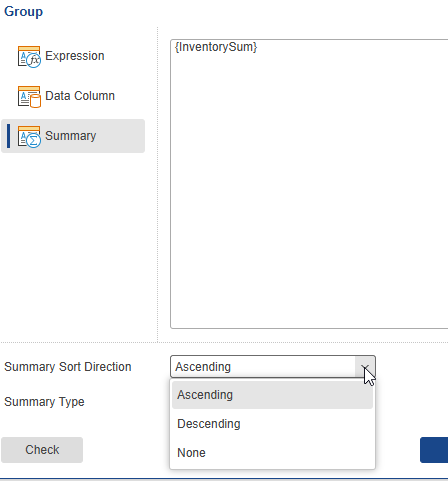Click the blue selection bar beside Summary
Screen dimensions: 448x481
click(x=8, y=136)
